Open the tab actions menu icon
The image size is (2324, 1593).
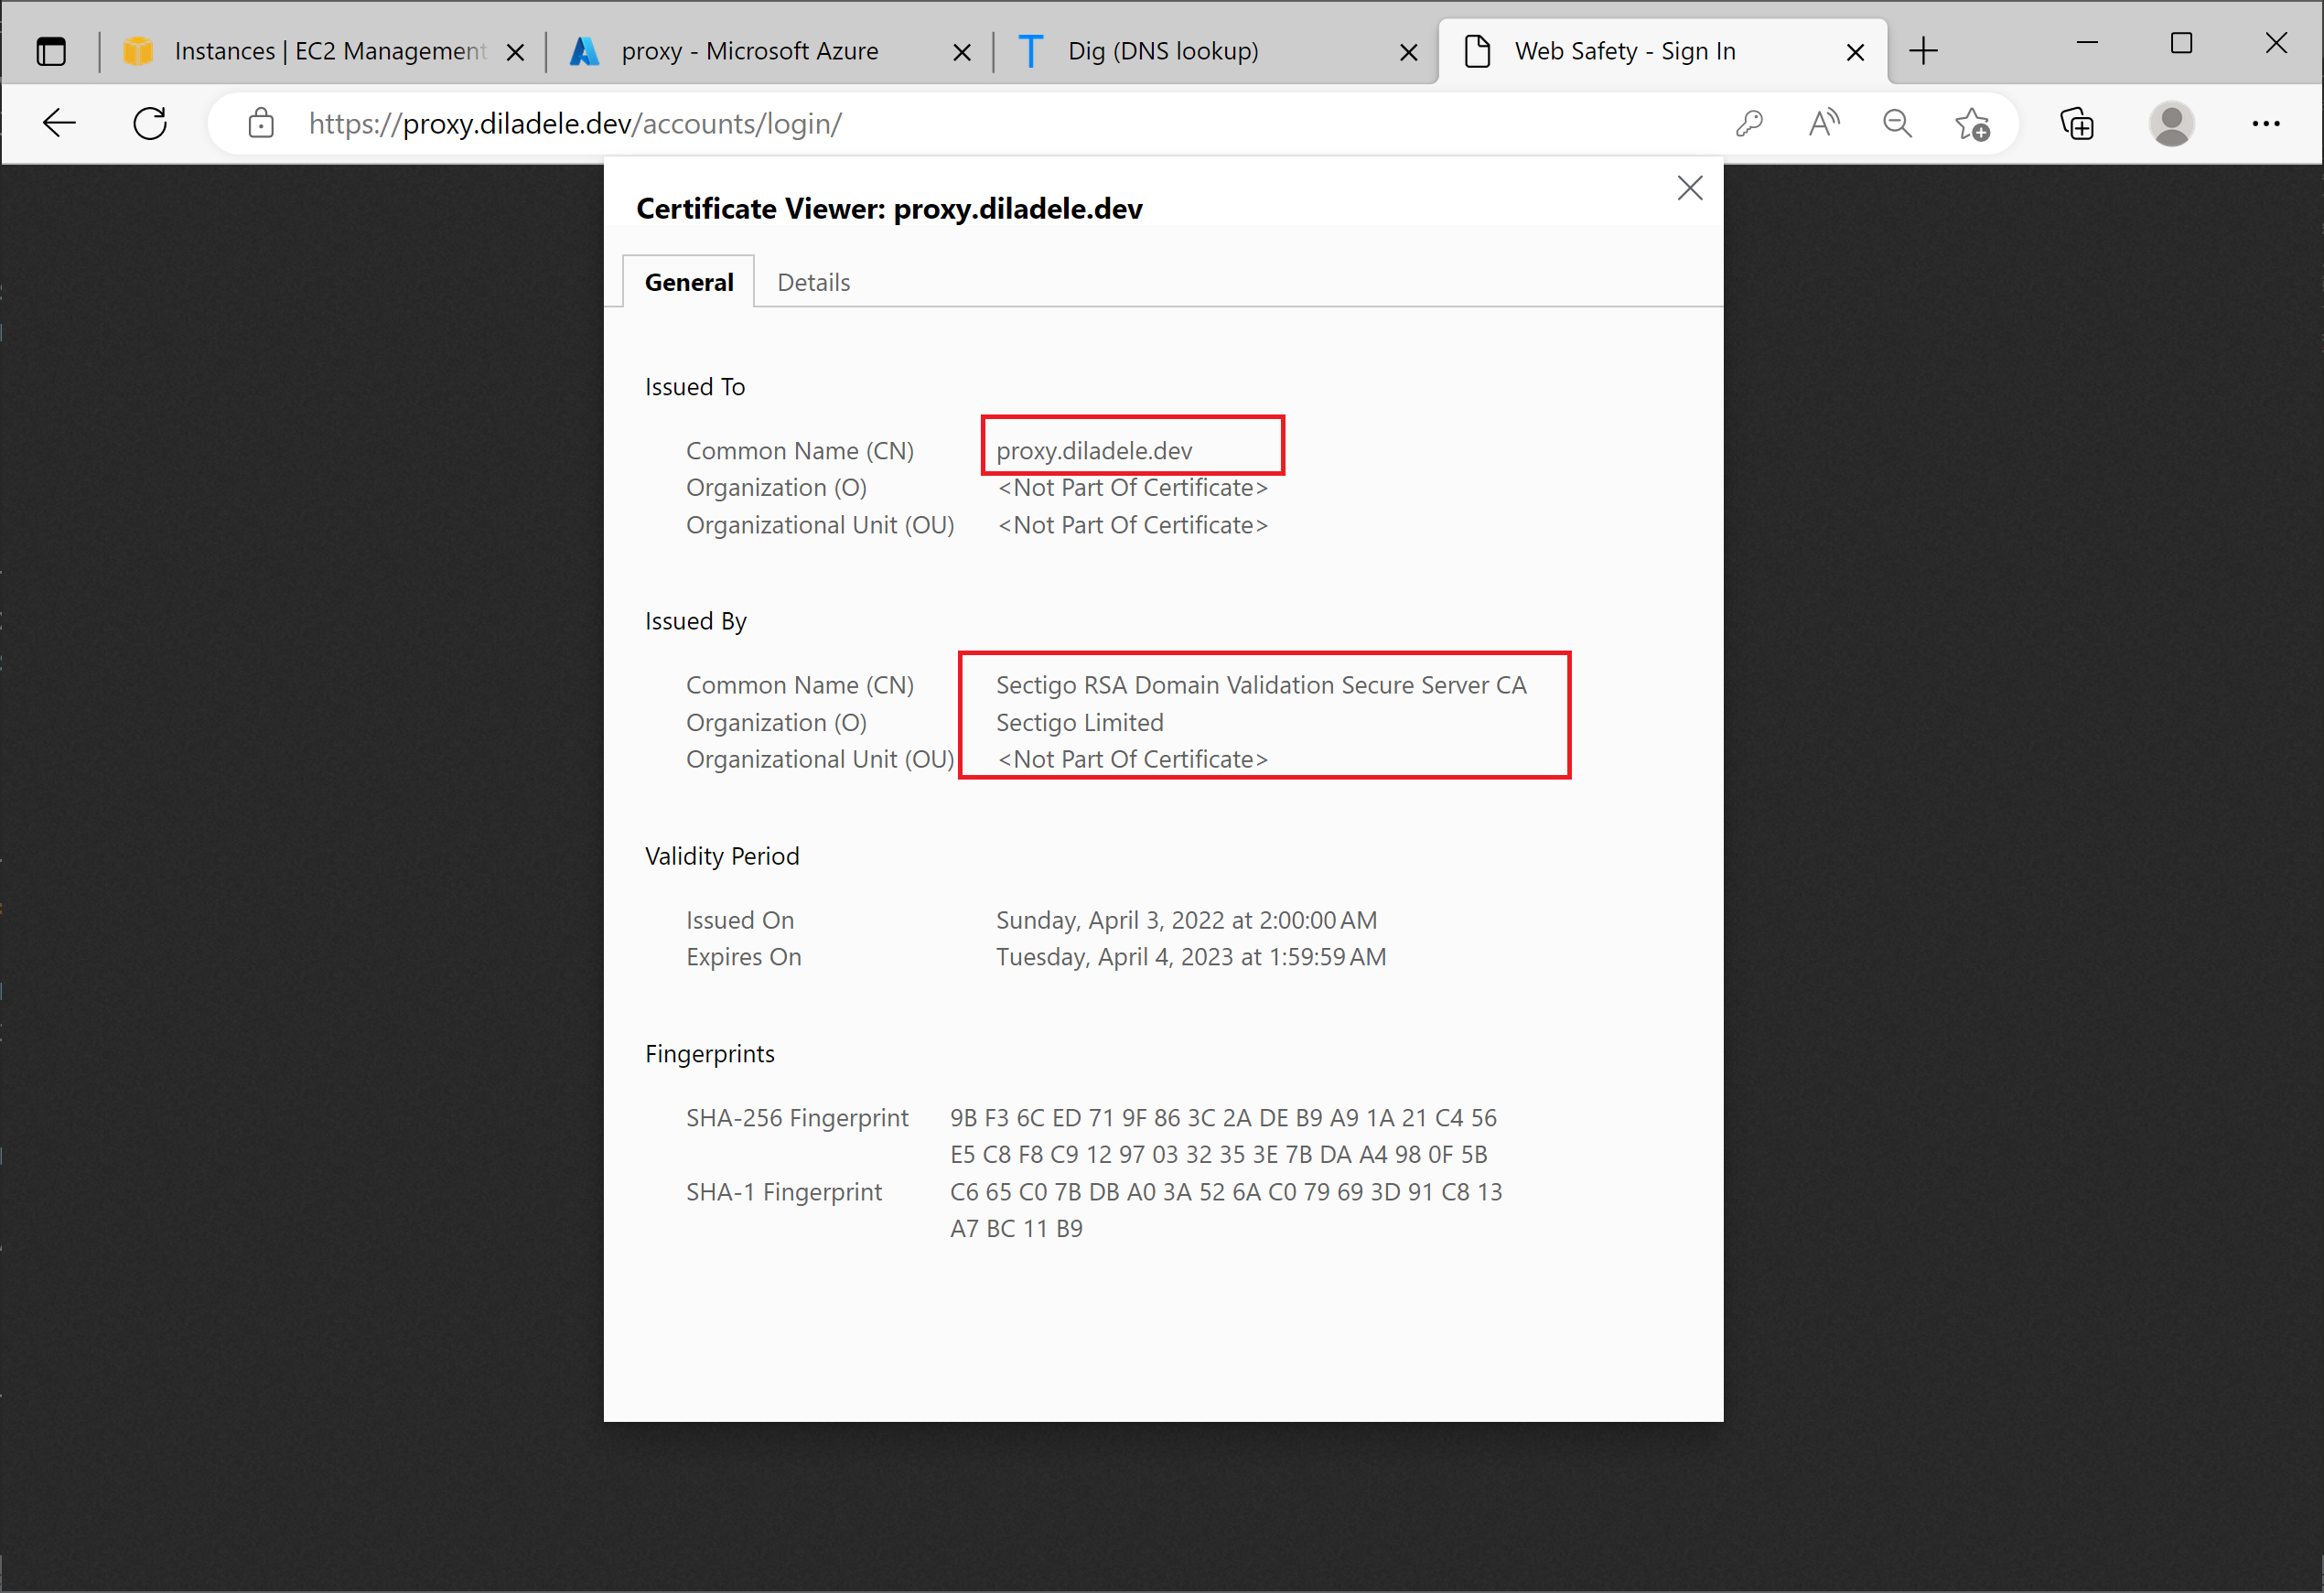pos(51,51)
